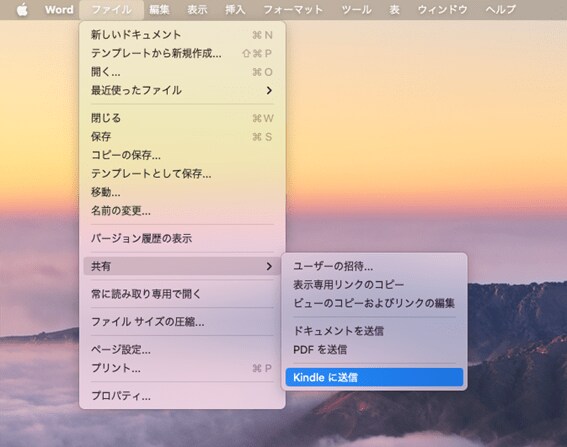Open the 挿入 menu

pos(235,10)
